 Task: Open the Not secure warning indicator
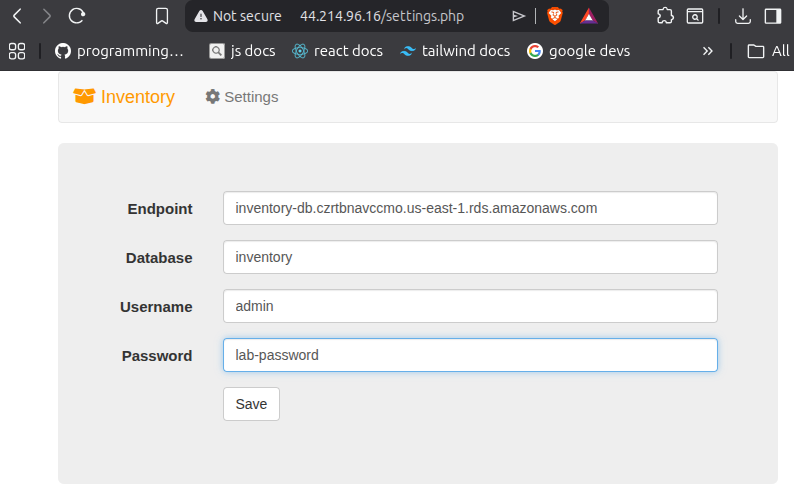[237, 16]
